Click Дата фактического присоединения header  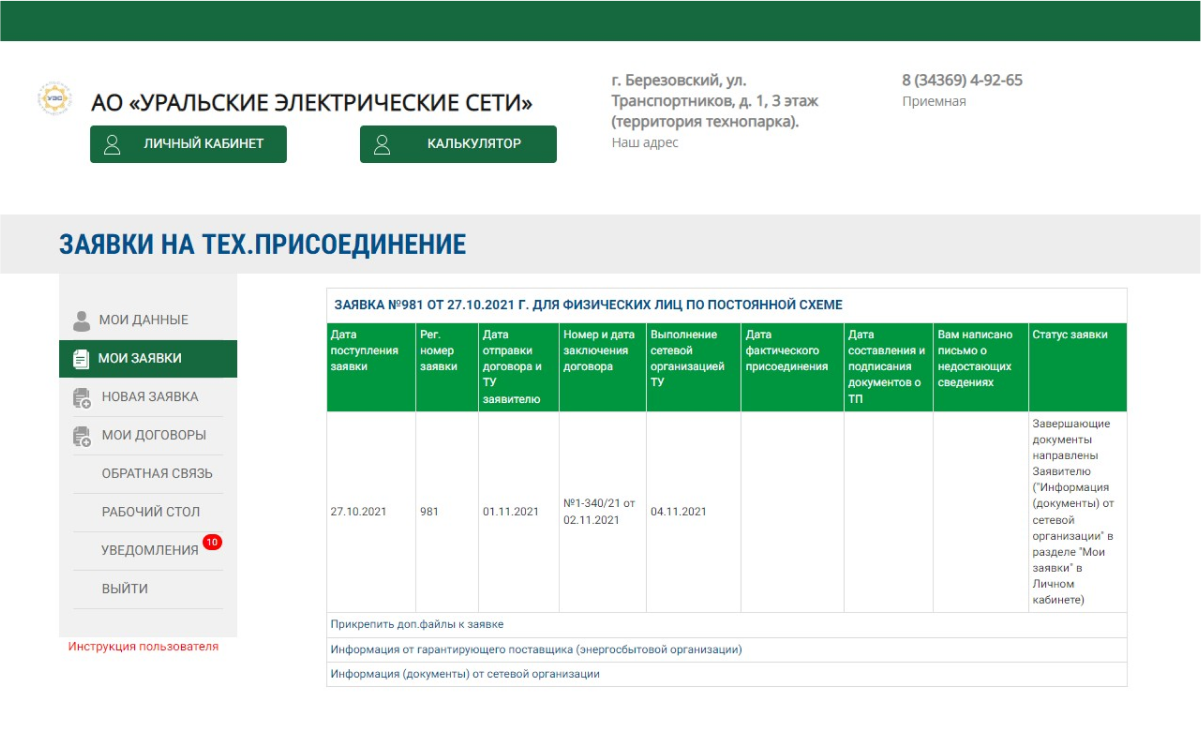793,367
